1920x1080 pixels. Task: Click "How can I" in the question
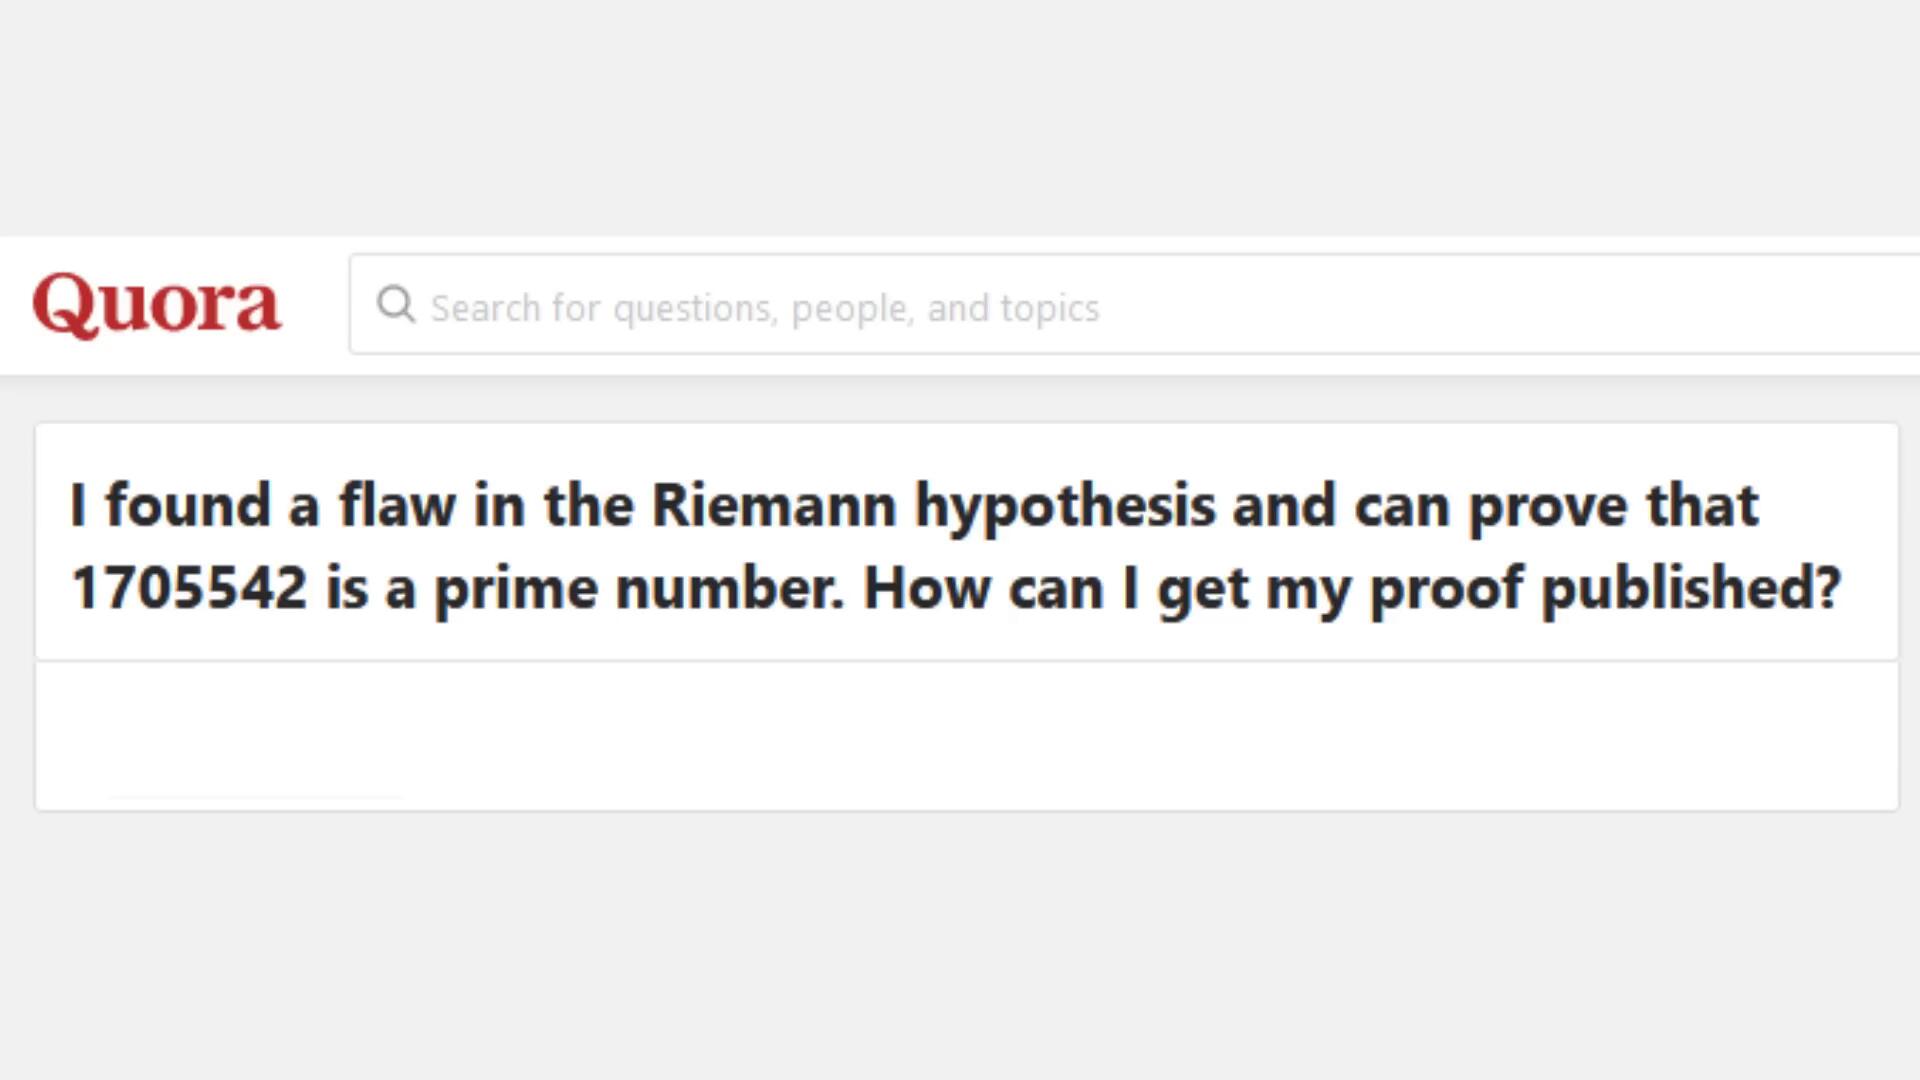click(1000, 588)
